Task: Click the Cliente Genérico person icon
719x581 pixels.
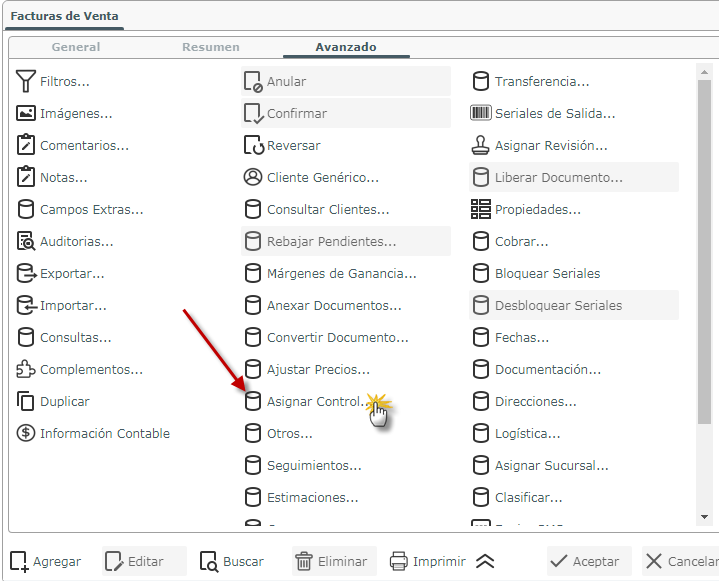Action: tap(253, 177)
